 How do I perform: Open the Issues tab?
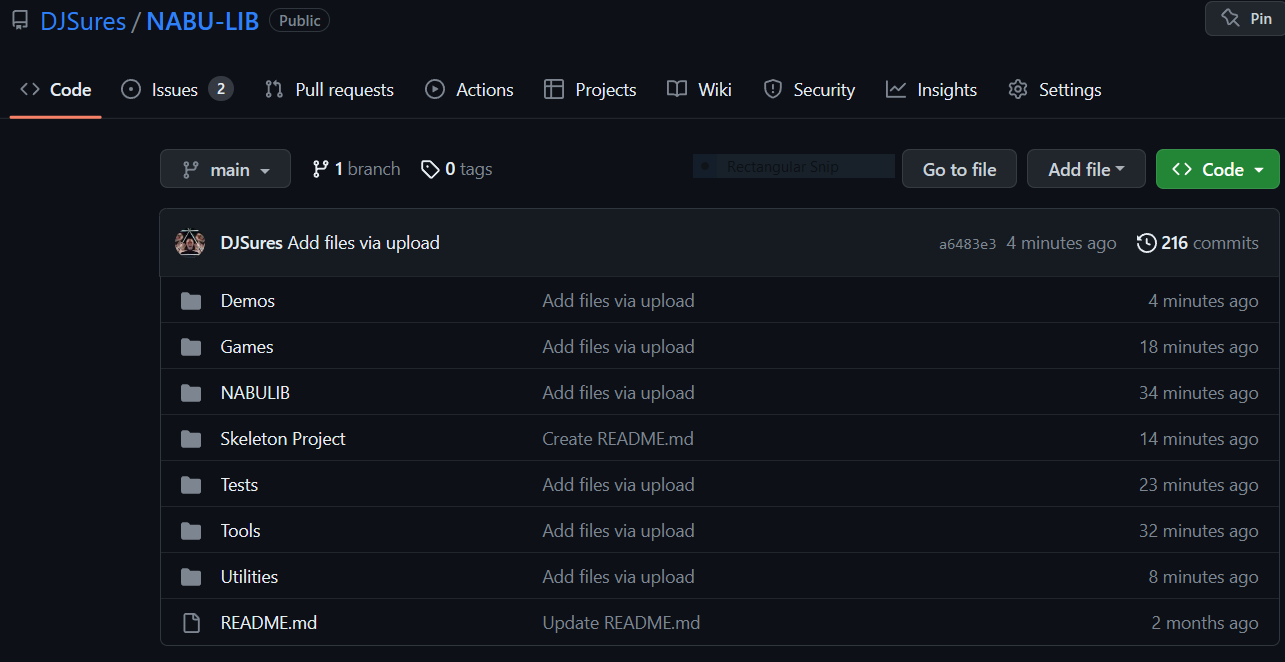click(x=176, y=90)
